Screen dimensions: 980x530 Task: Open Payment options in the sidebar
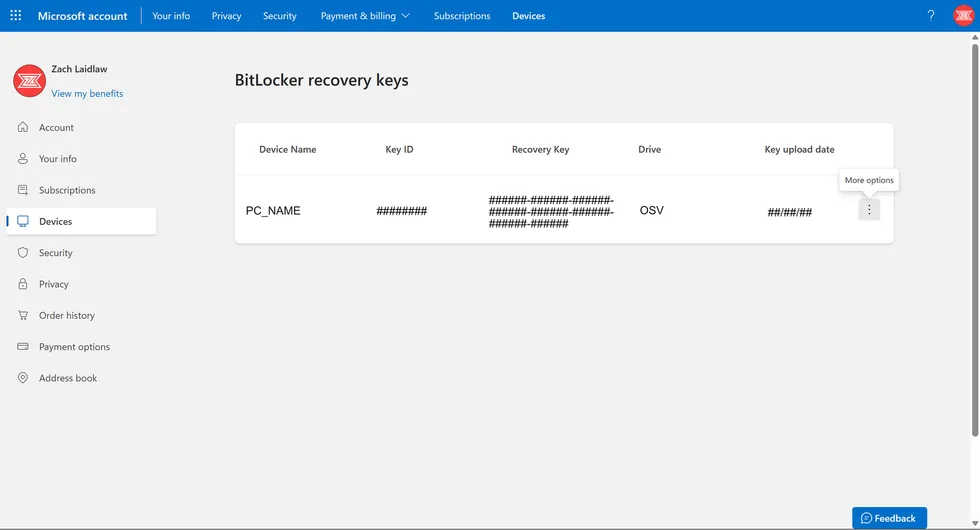[74, 347]
